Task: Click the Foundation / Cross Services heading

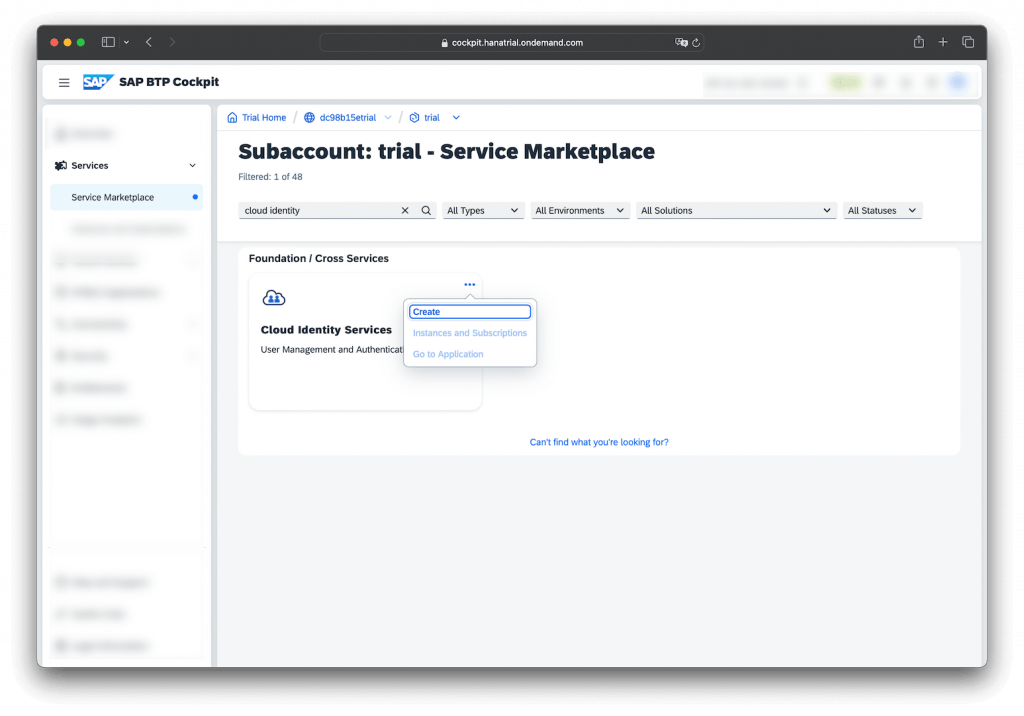Action: [x=319, y=259]
